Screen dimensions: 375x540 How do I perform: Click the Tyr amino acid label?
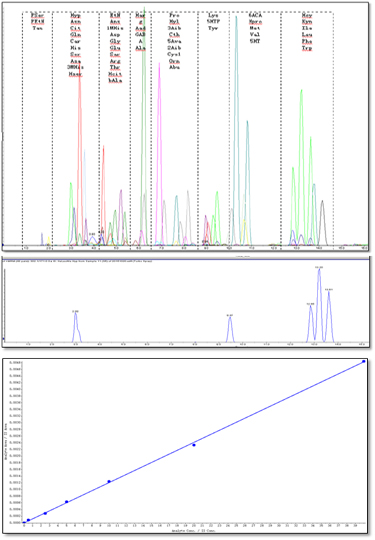pyautogui.click(x=213, y=28)
